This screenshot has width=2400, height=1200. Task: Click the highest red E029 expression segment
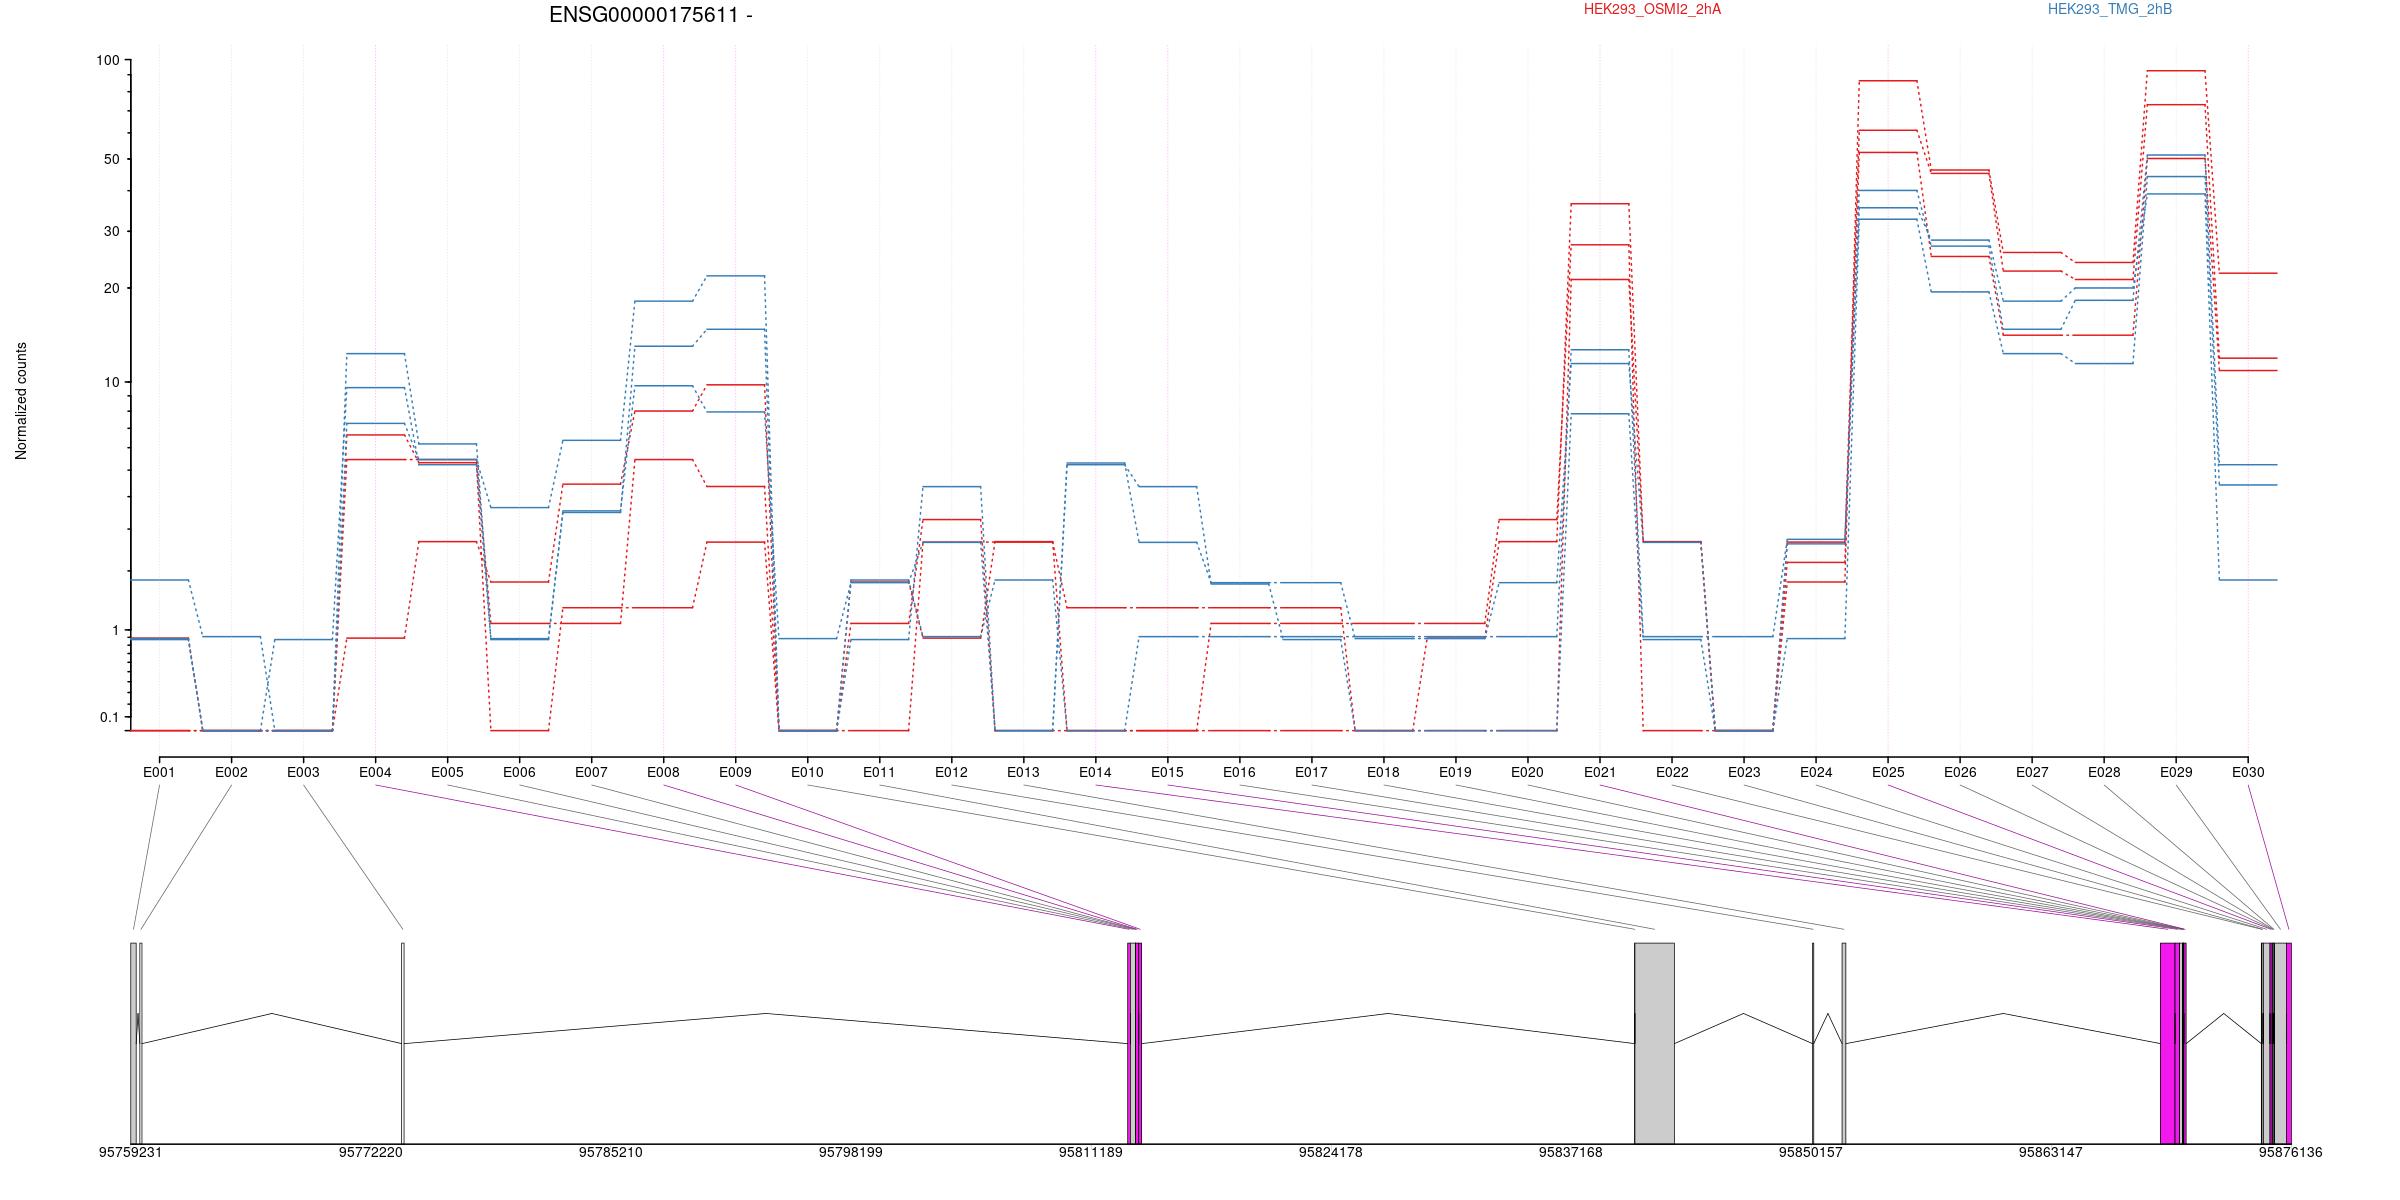coord(2176,71)
